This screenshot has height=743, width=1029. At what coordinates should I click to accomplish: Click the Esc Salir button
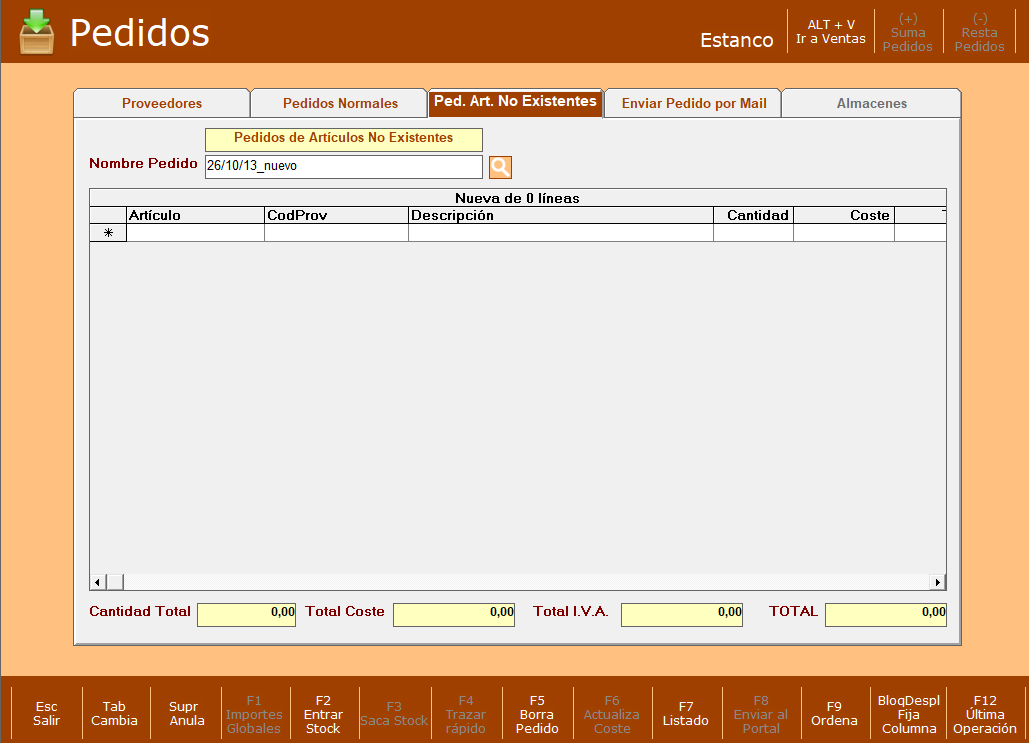(x=47, y=713)
